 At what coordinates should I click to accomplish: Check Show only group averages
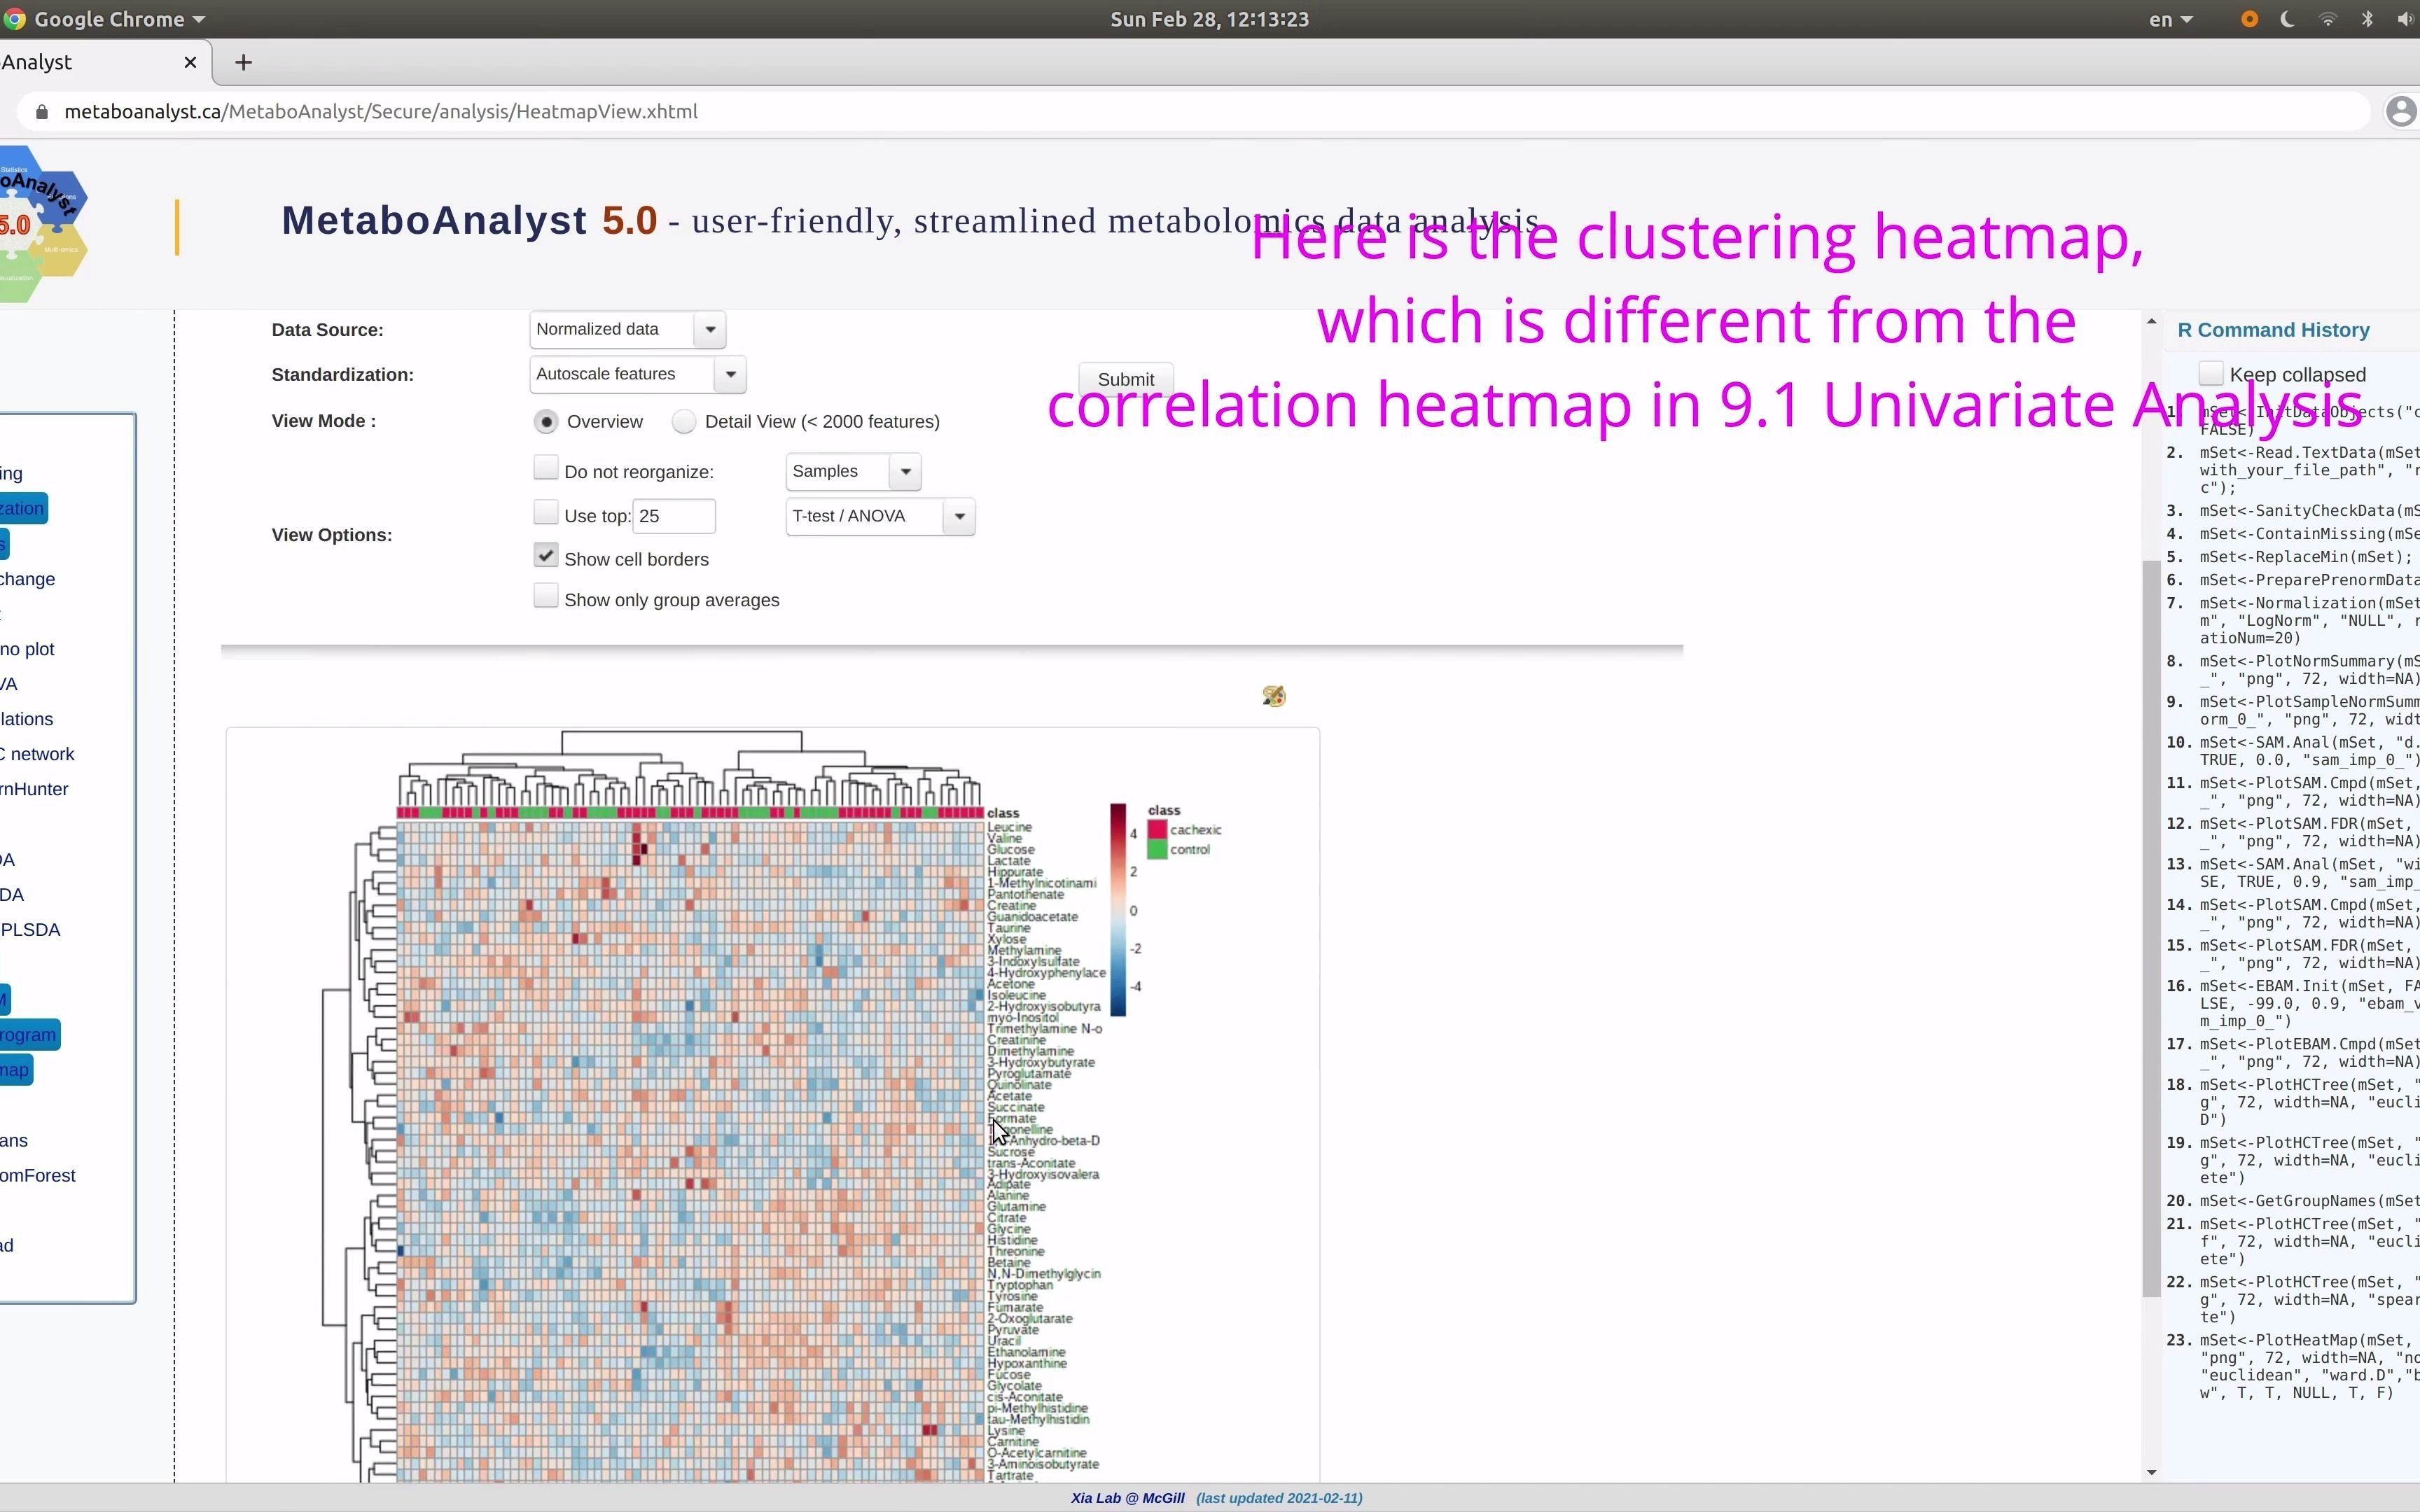(x=546, y=597)
